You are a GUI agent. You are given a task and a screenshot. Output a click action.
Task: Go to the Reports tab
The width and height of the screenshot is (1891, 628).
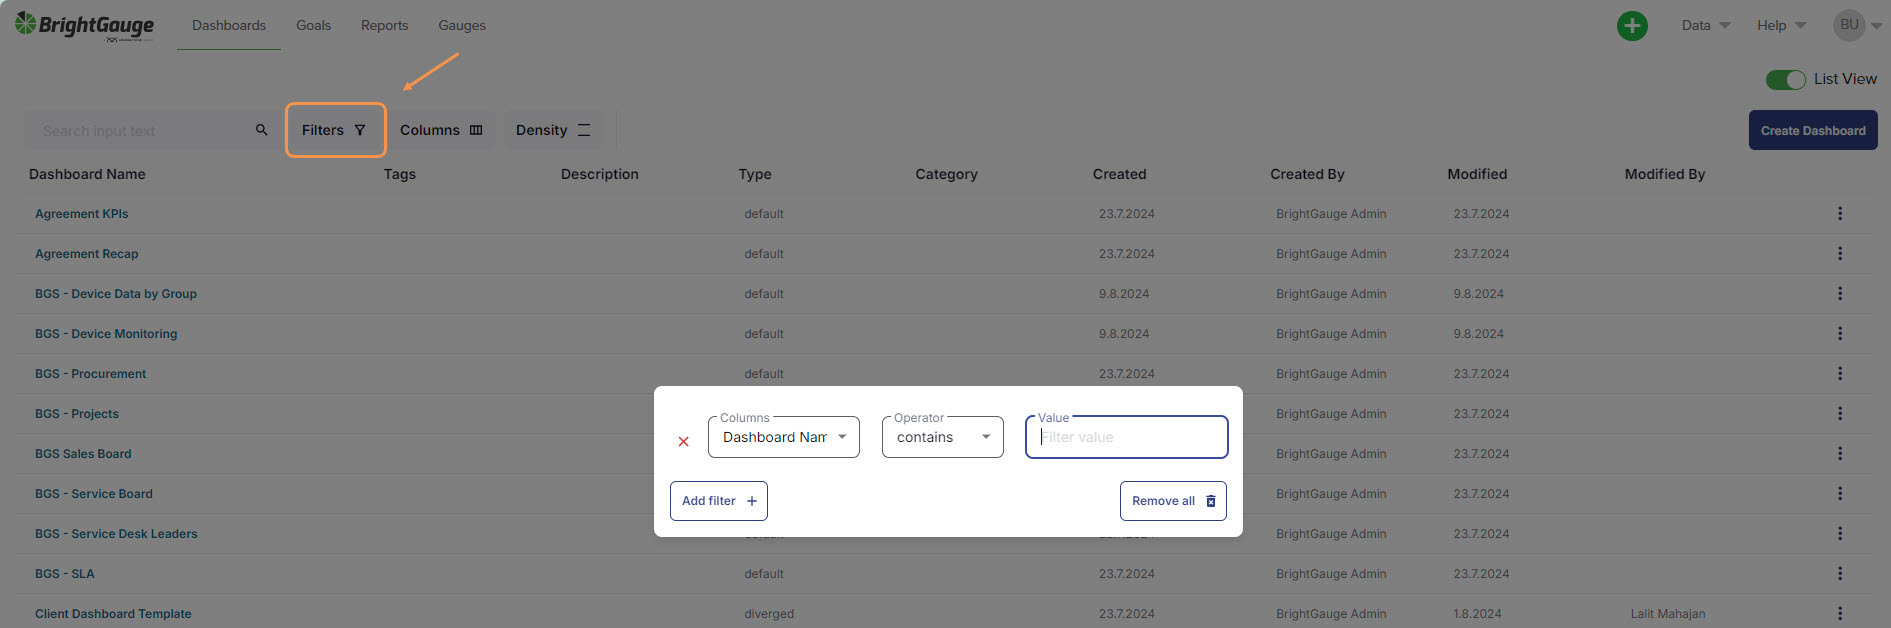coord(385,25)
